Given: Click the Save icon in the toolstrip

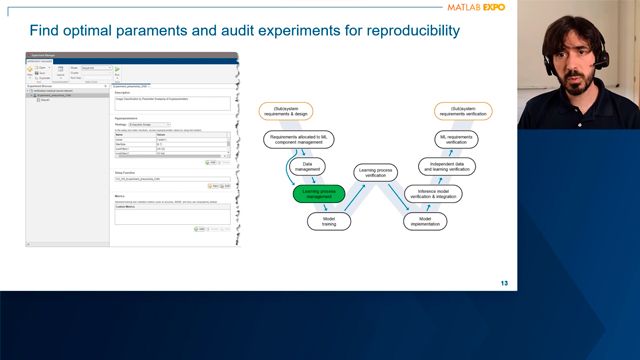Looking at the screenshot, I should (37, 73).
